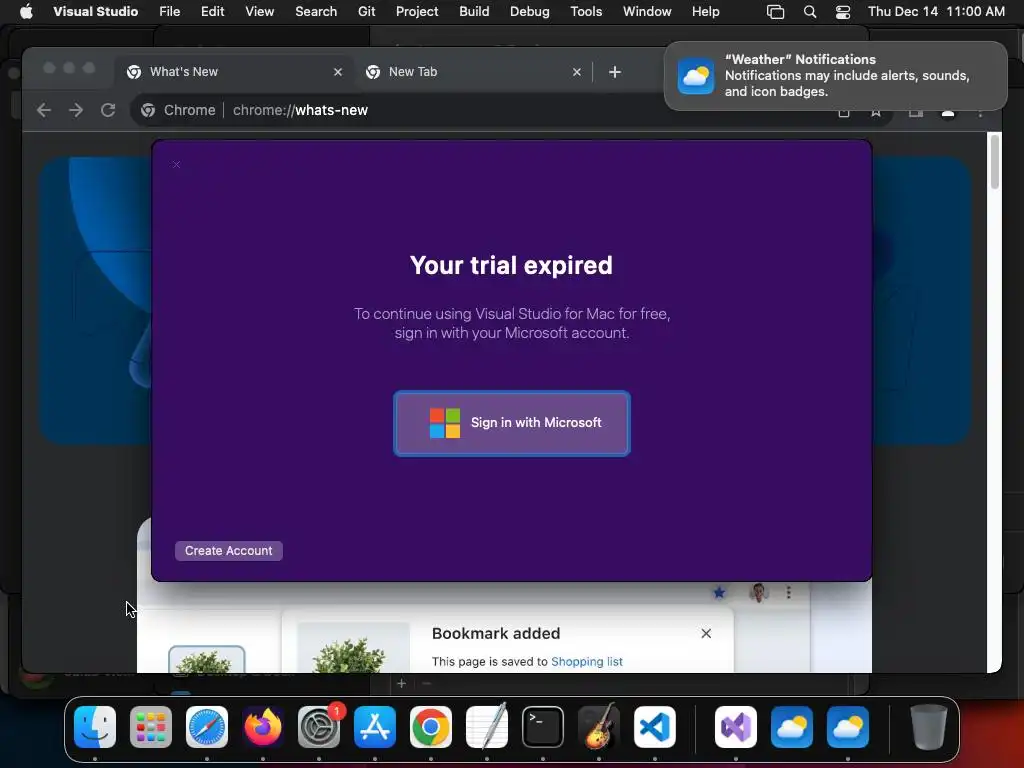Click the Chrome site info chip

tap(178, 110)
